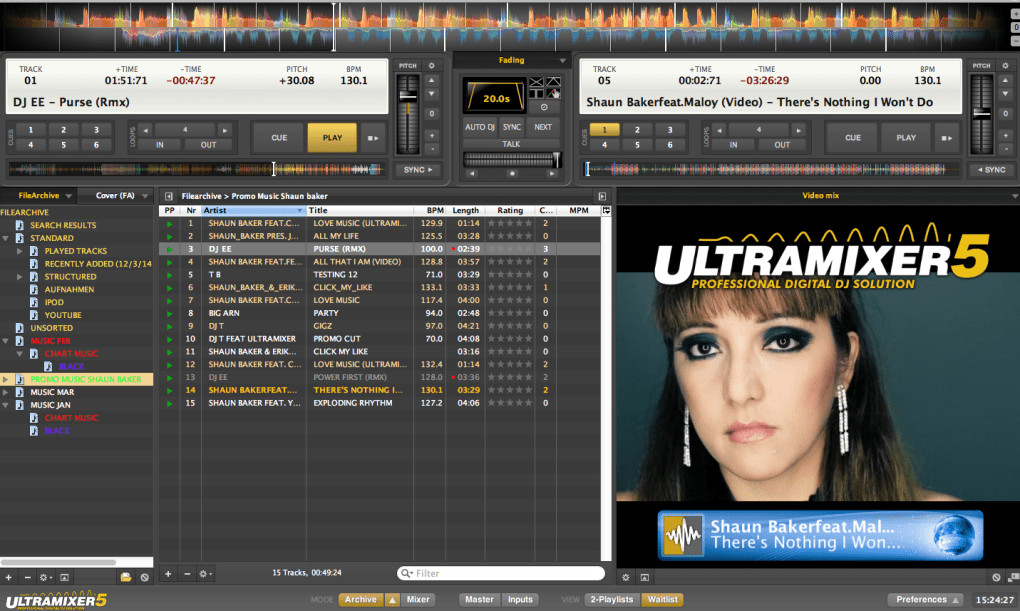This screenshot has width=1020, height=611.
Task: Collapse the STANDARD tree node
Action: click(x=6, y=238)
